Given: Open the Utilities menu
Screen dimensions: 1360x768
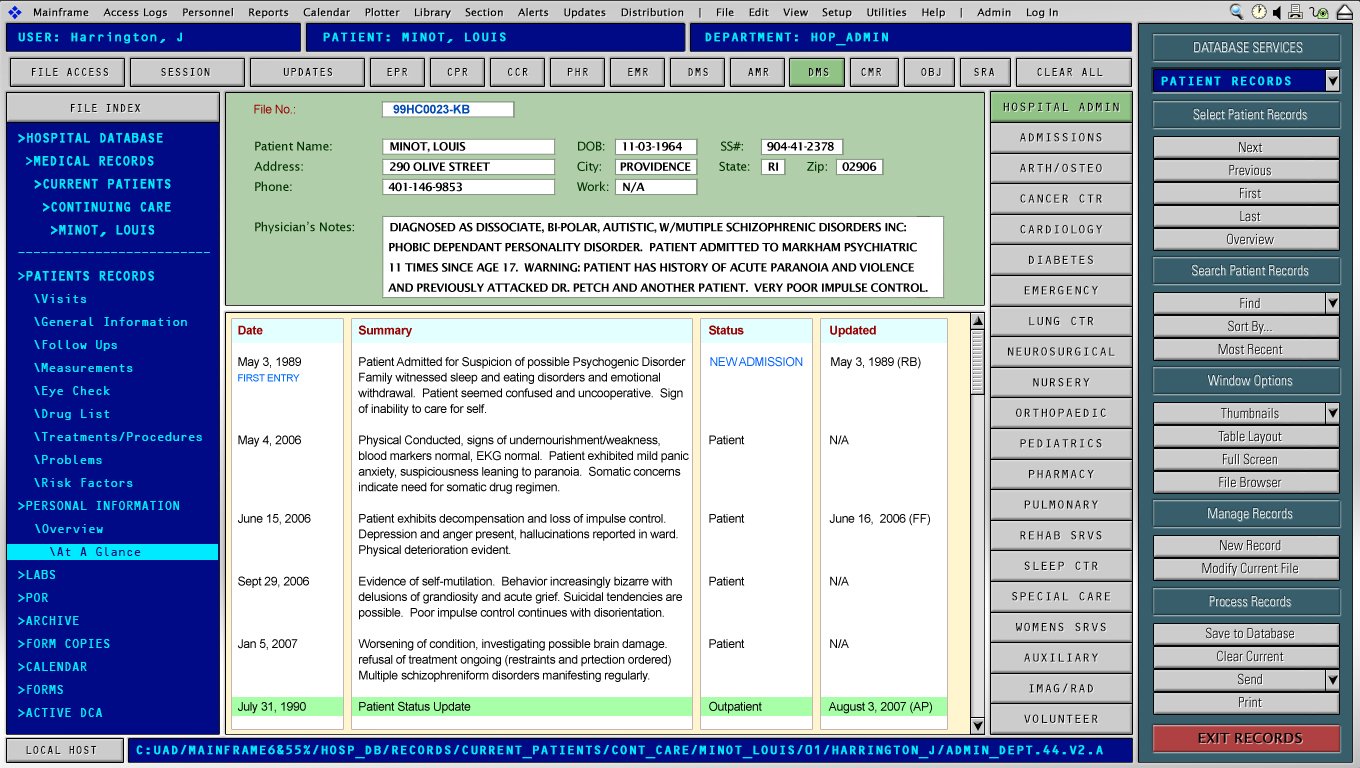Looking at the screenshot, I should tap(886, 12).
